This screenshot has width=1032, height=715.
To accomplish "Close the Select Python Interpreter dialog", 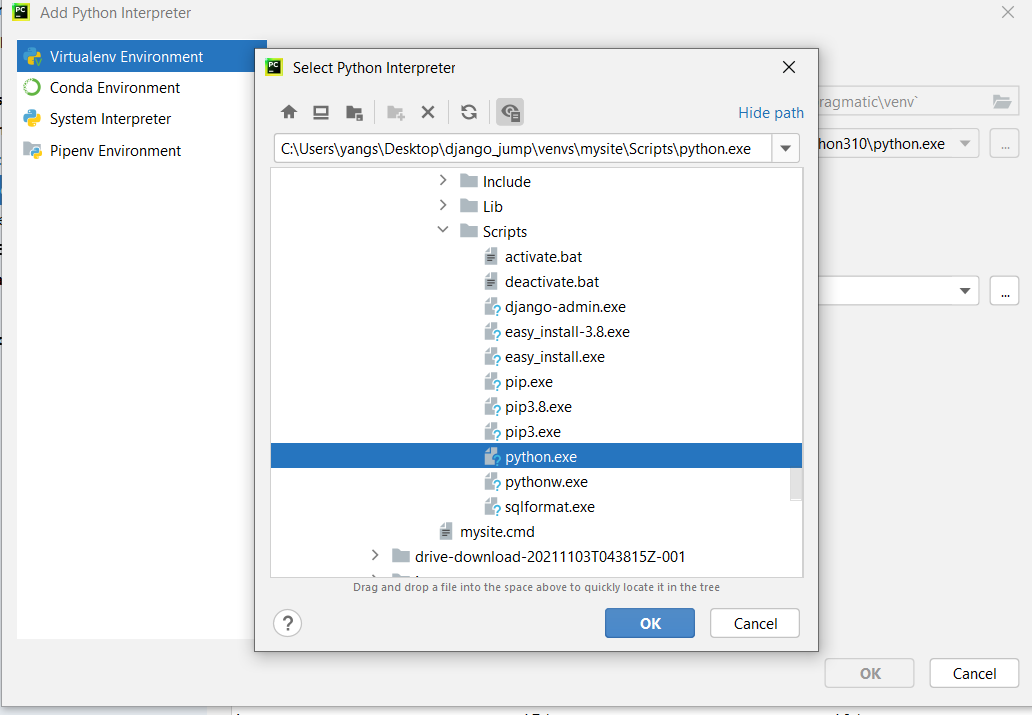I will click(788, 67).
